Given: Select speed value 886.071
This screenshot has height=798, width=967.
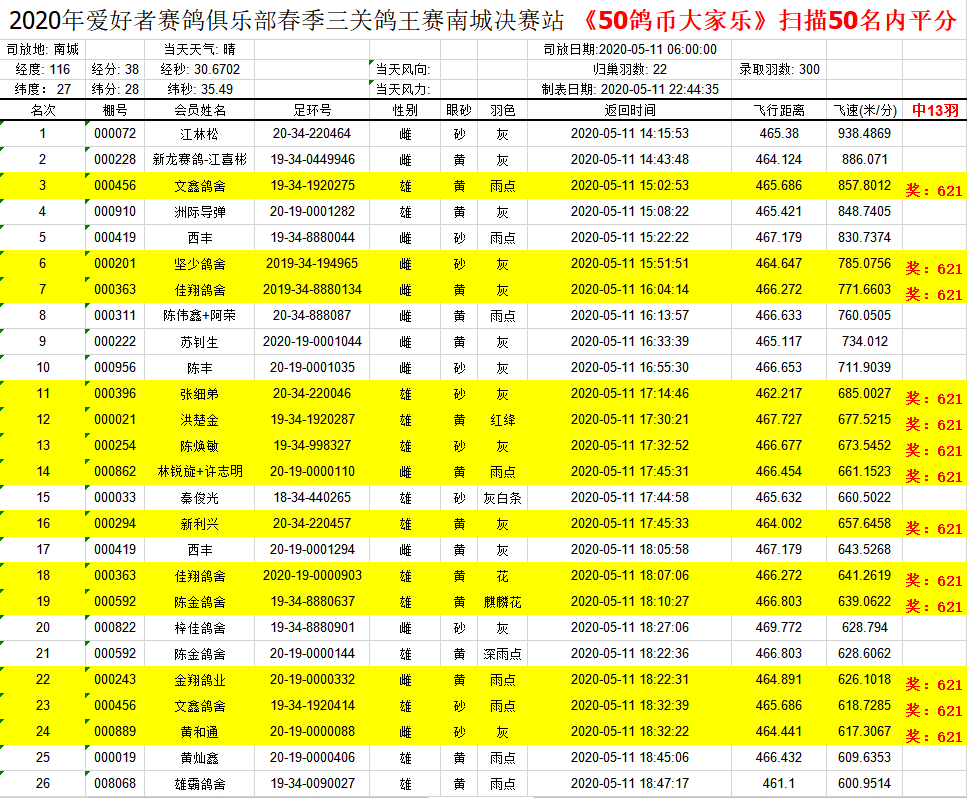Looking at the screenshot, I should (865, 160).
